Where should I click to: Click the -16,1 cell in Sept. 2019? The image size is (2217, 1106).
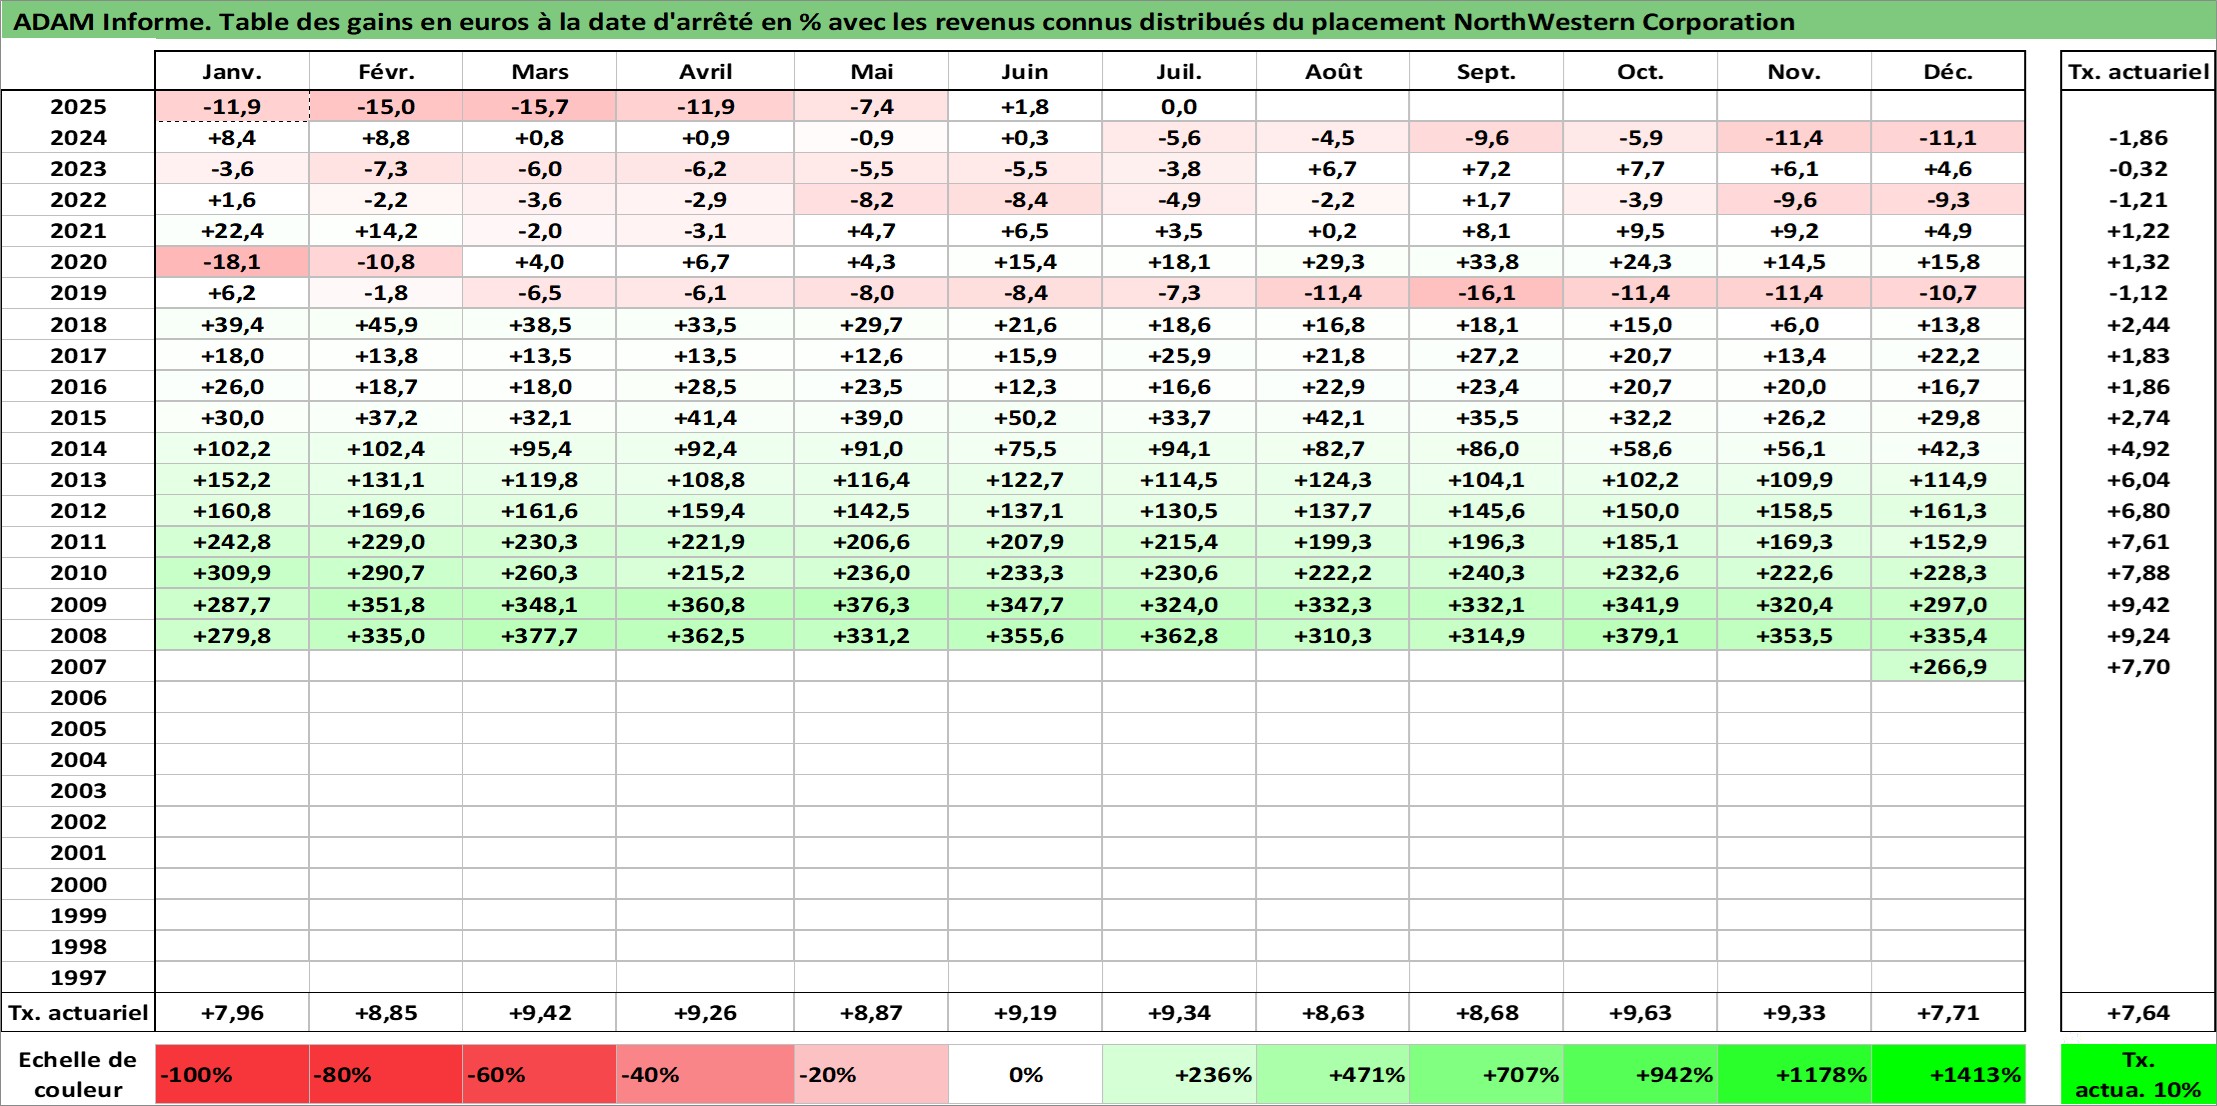click(1486, 293)
